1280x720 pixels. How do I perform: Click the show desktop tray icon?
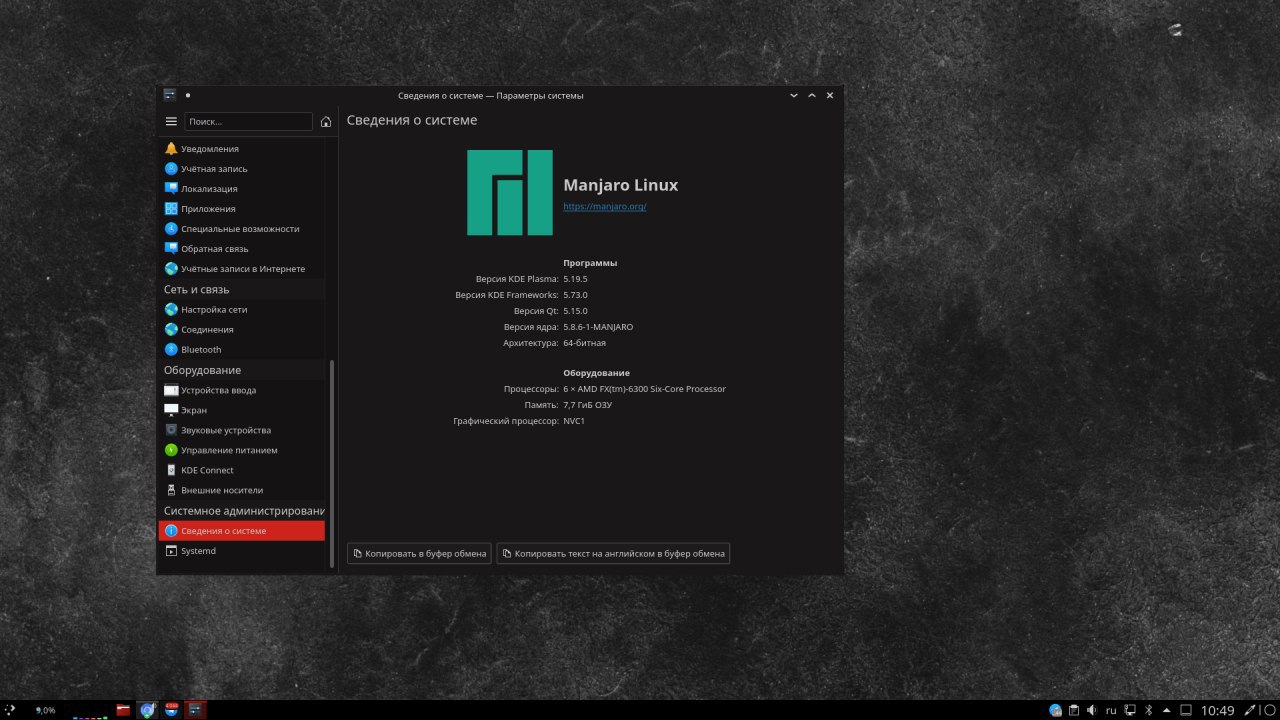1186,710
